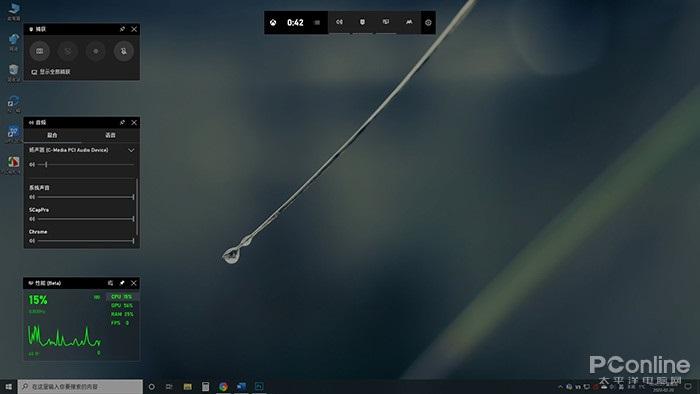Select the Recycle Bin desktop icon

14,73
